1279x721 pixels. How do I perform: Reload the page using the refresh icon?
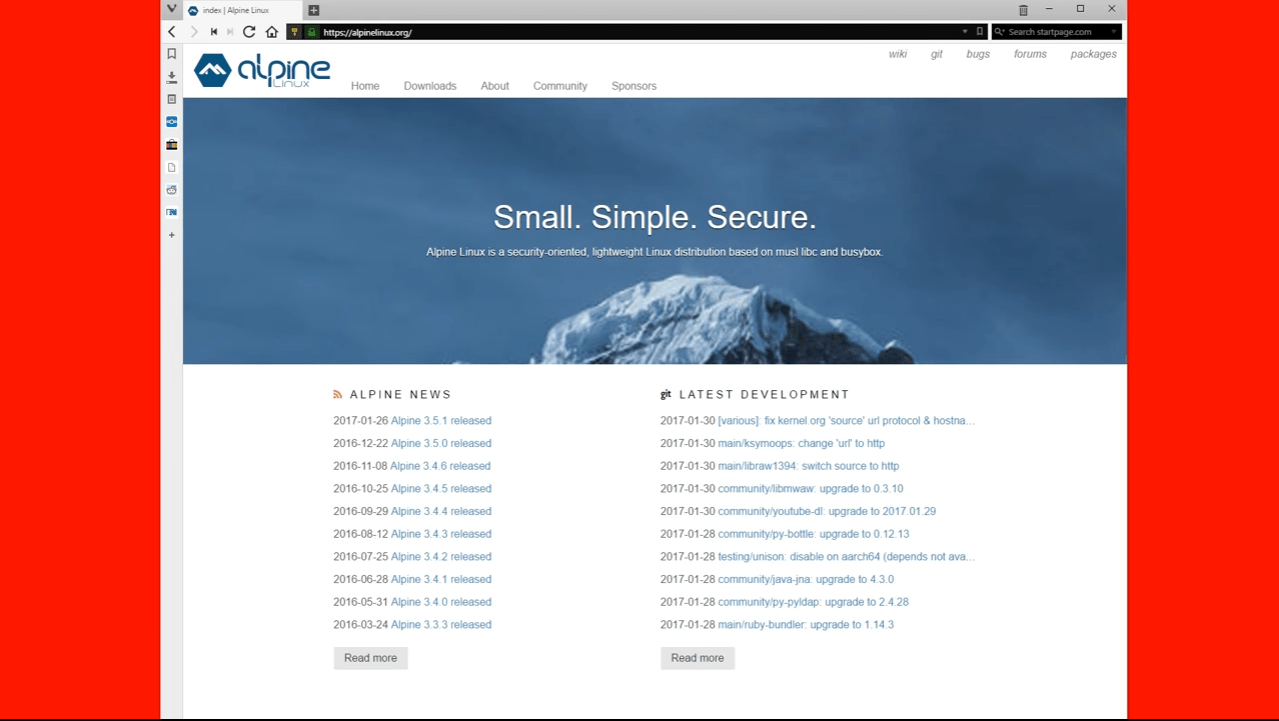tap(248, 31)
